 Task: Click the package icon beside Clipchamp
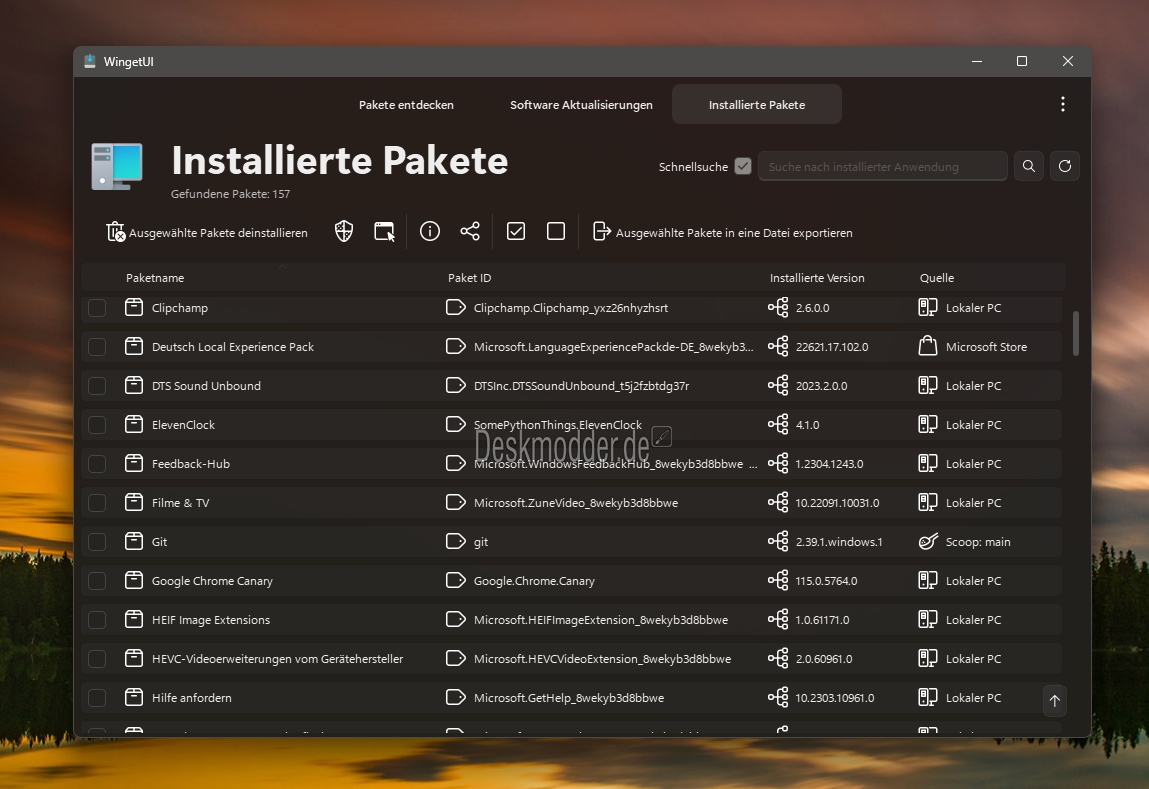pos(133,307)
